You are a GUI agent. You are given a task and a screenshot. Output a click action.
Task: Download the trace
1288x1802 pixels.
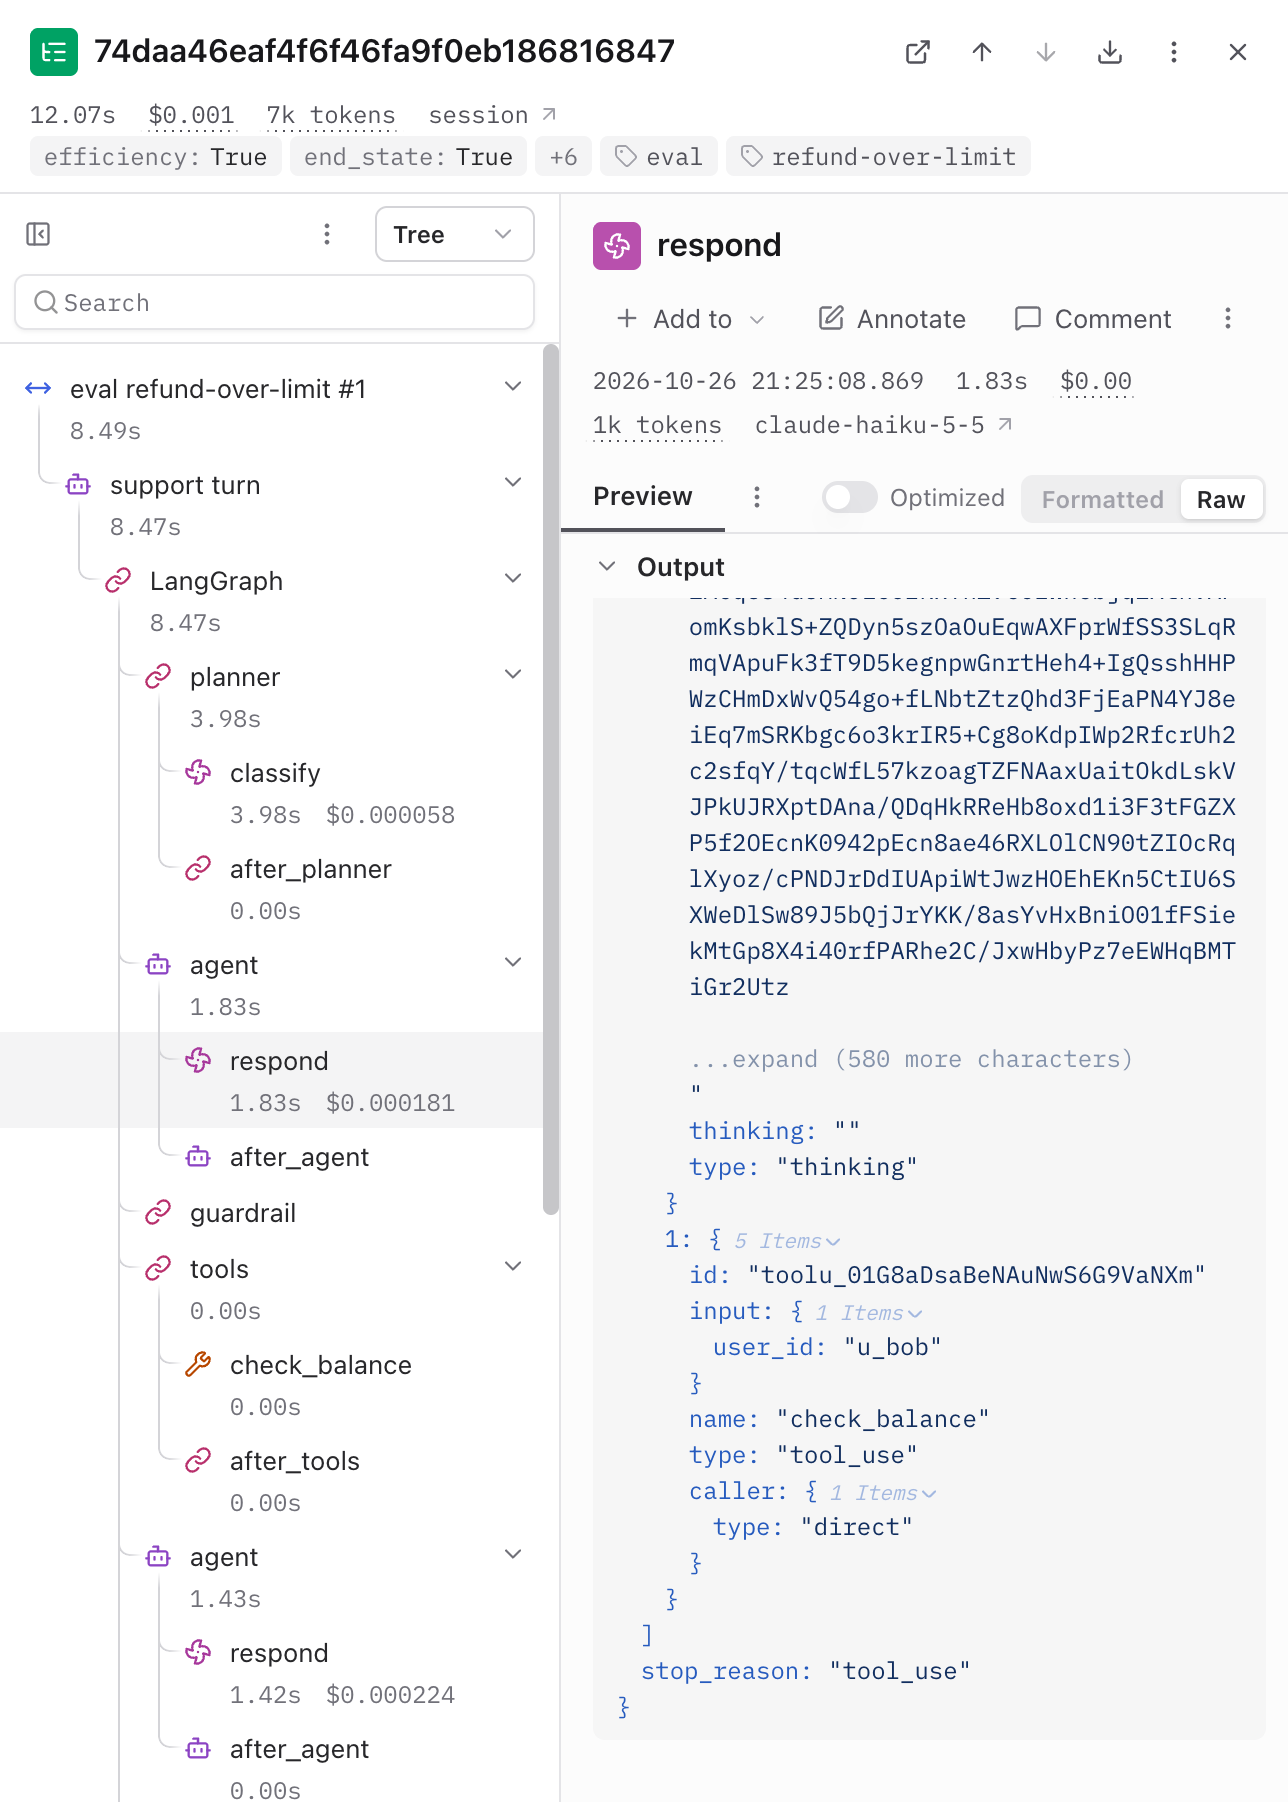[x=1110, y=52]
